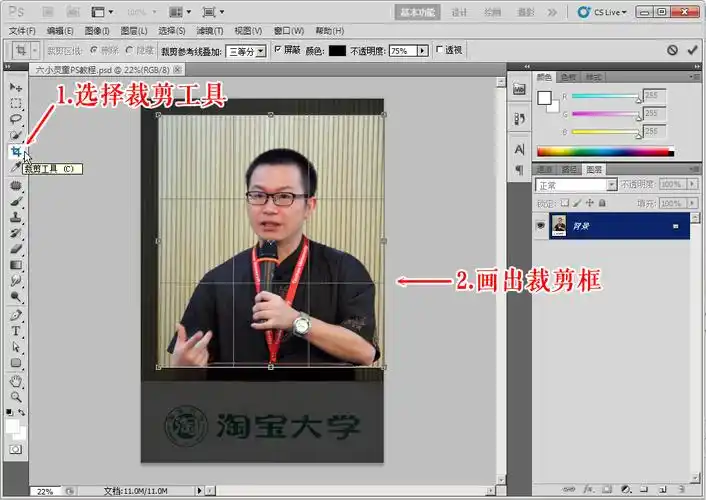Open the crop tool preset picker arrow
This screenshot has height=500, width=706.
point(35,50)
